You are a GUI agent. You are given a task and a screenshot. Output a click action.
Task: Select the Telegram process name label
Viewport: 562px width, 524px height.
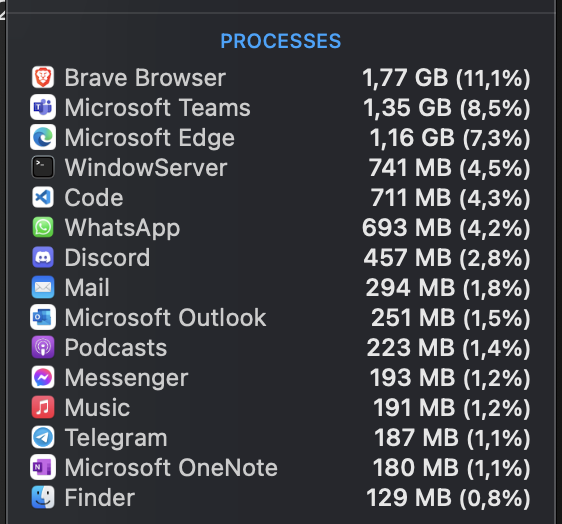click(116, 438)
